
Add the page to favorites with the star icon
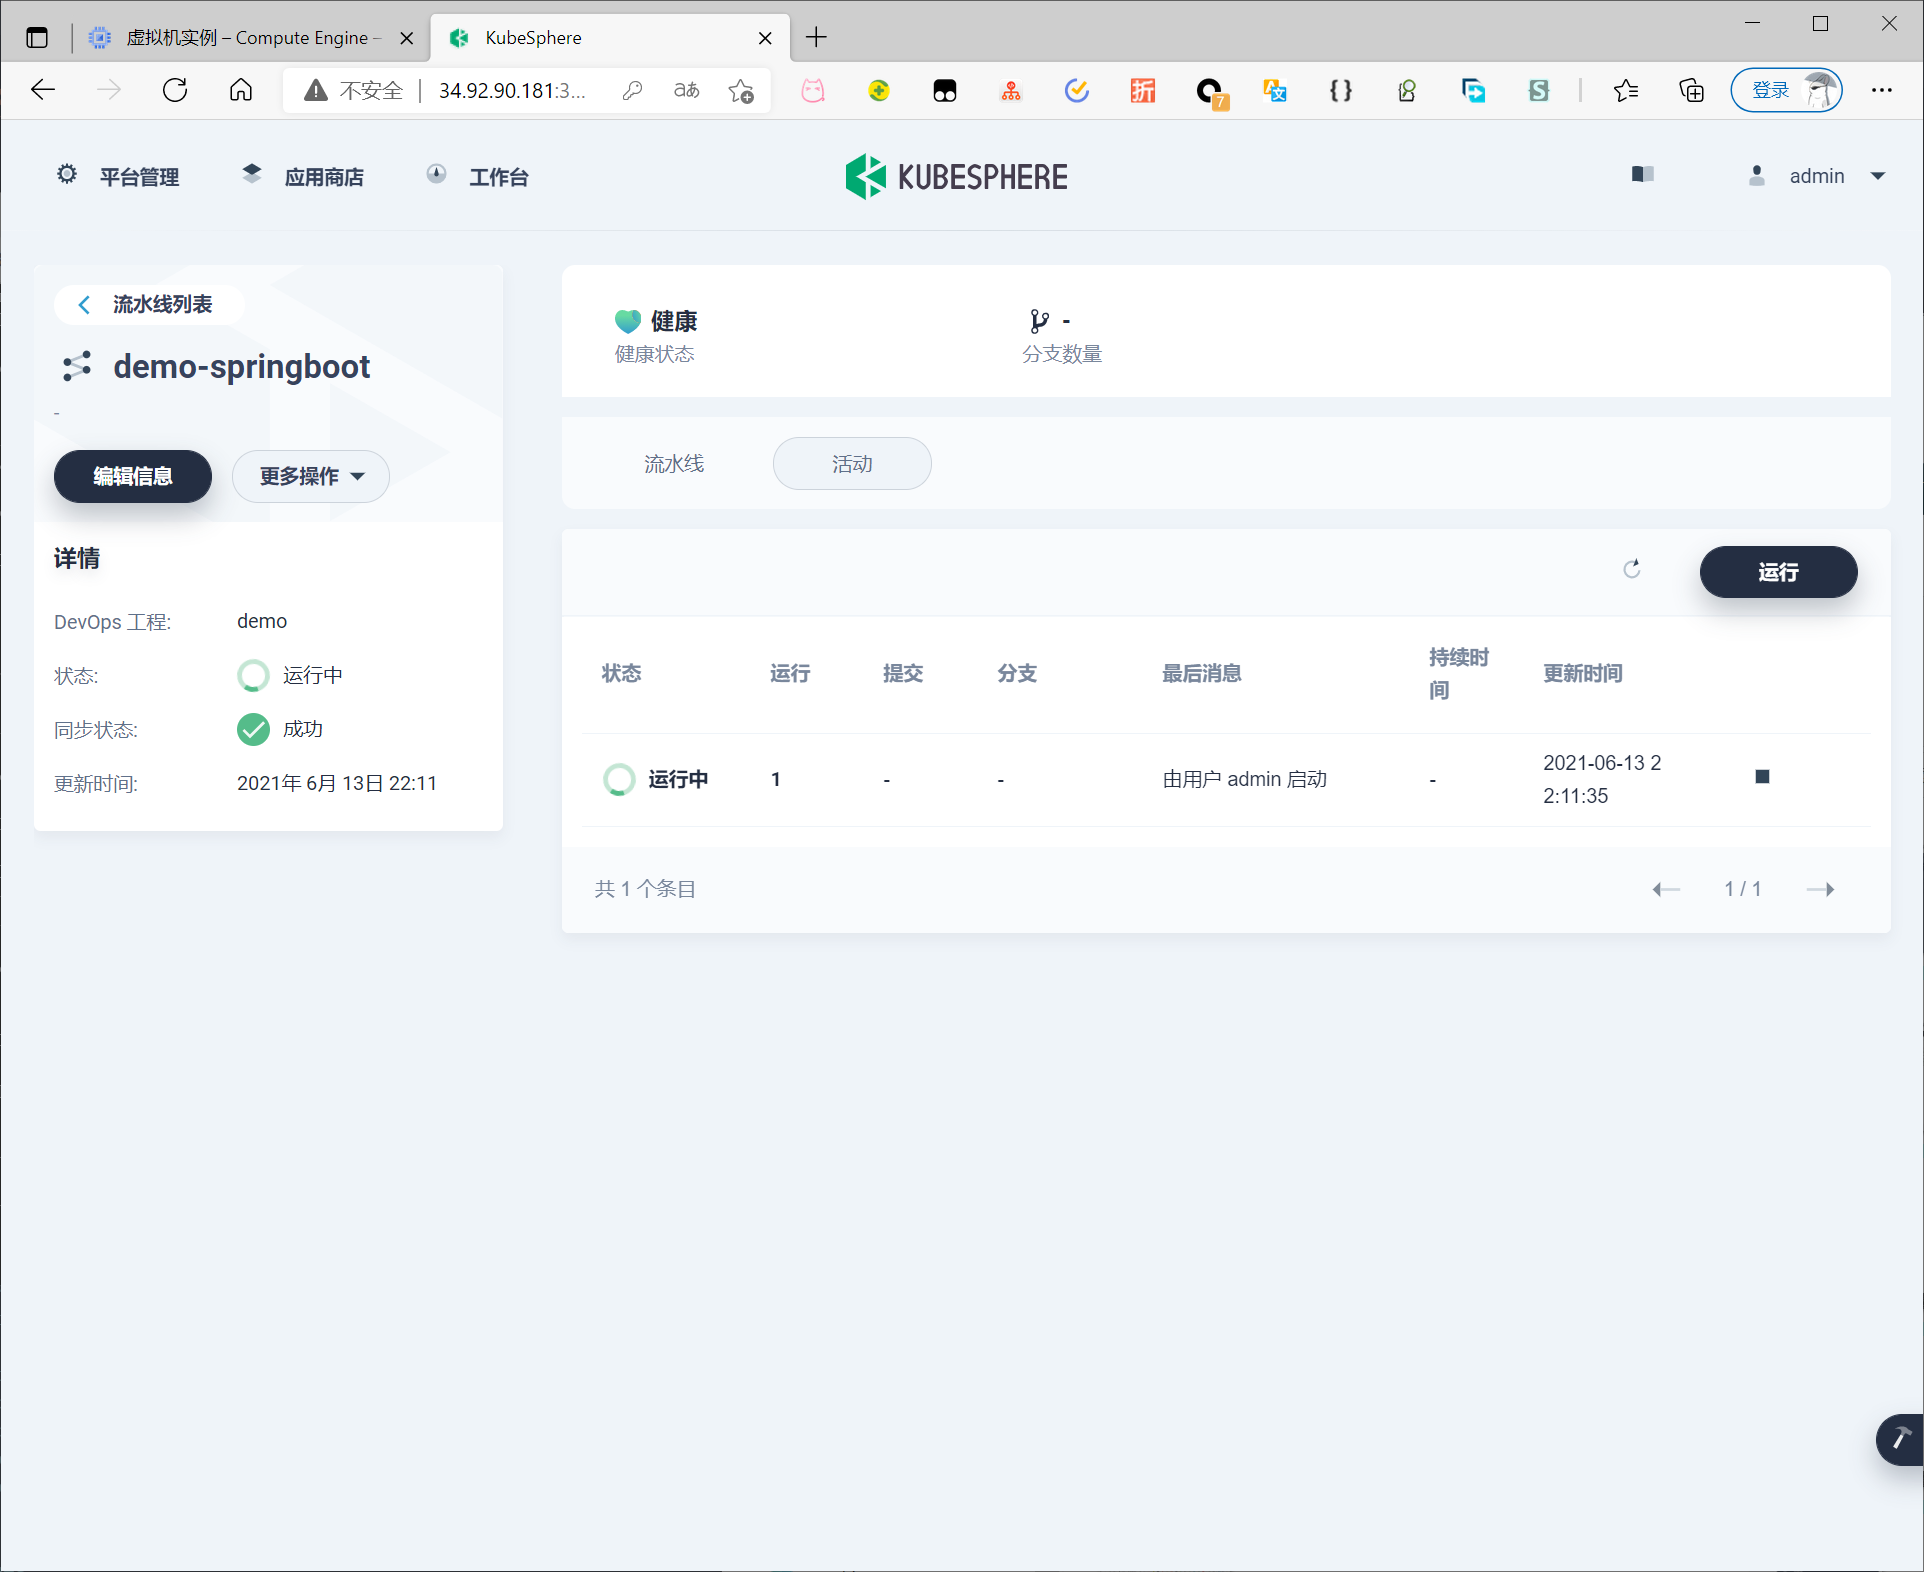741,91
